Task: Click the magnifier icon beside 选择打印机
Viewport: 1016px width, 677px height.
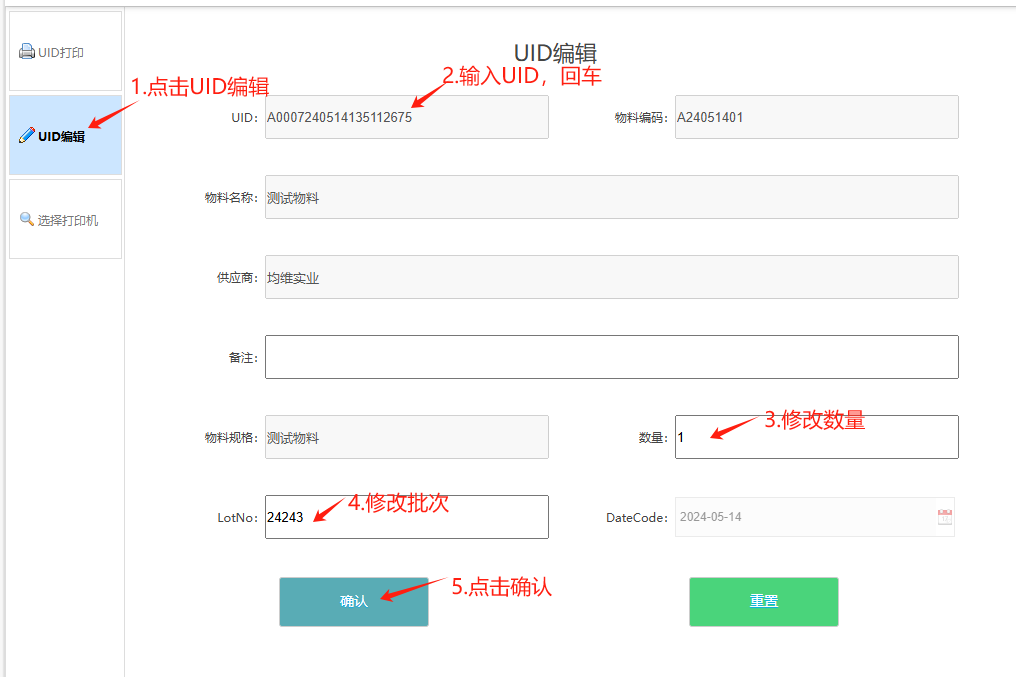Action: click(27, 219)
